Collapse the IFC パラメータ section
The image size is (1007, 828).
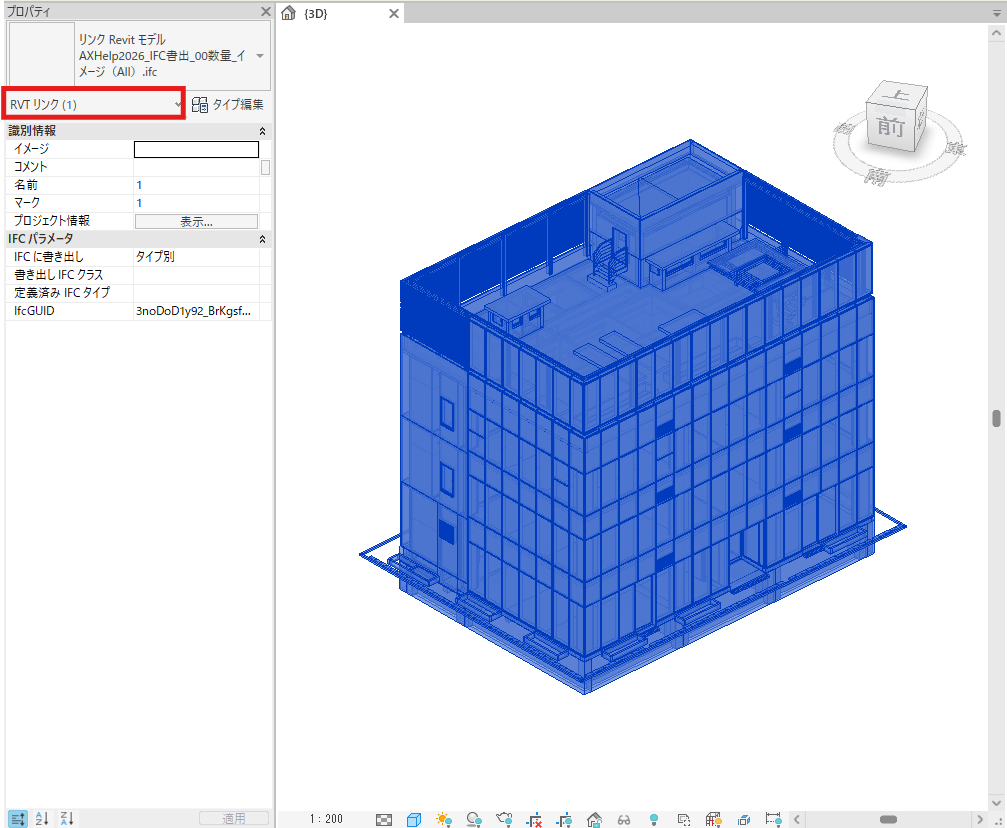(262, 239)
